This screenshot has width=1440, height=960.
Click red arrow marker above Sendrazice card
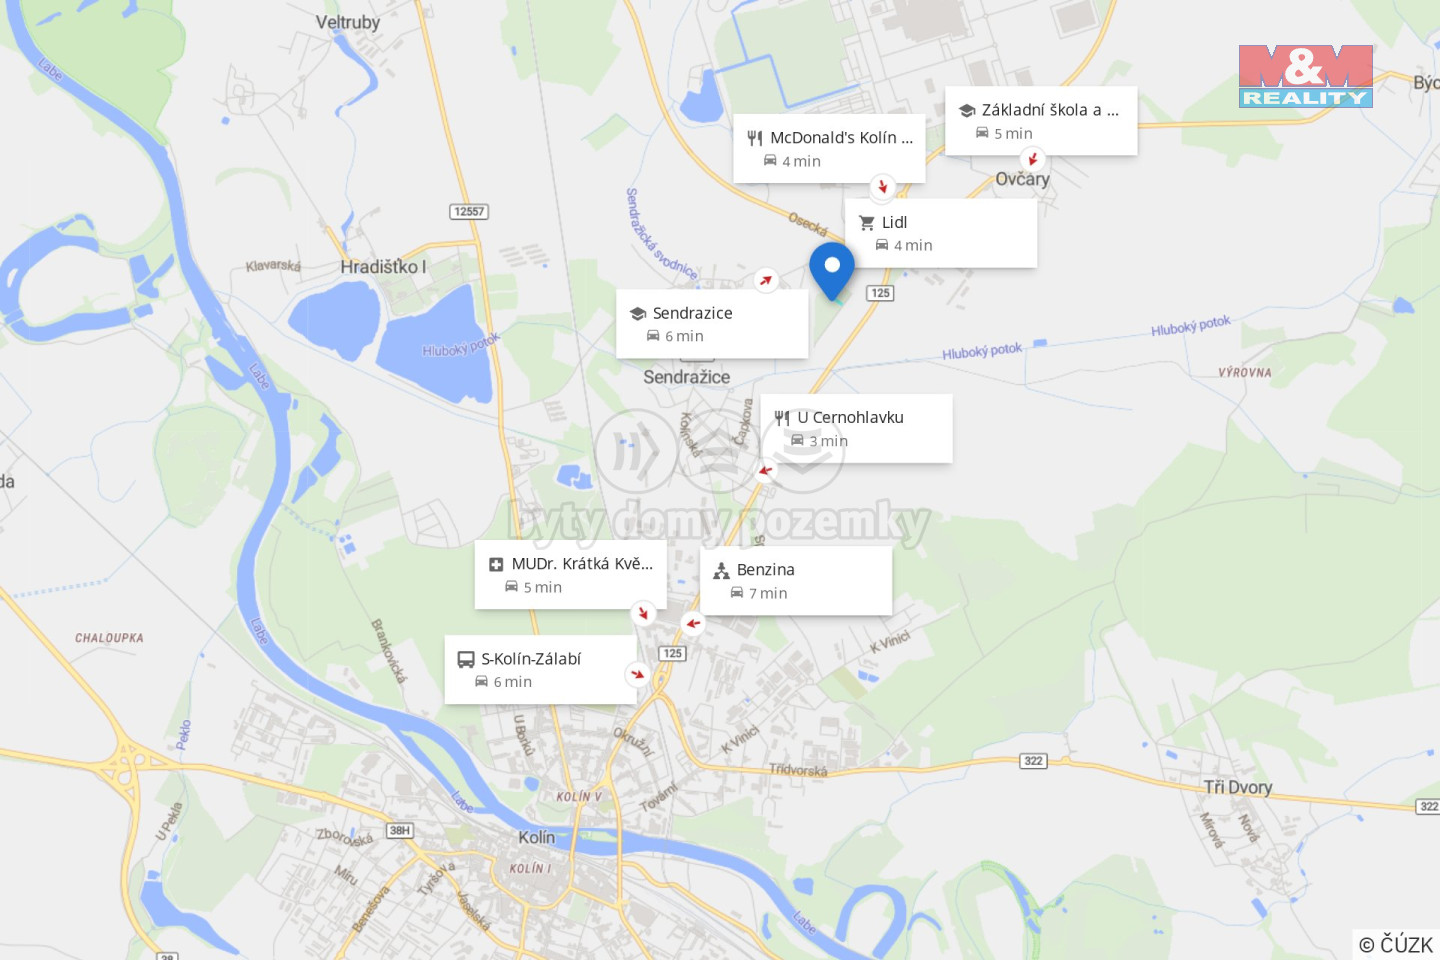click(x=766, y=281)
